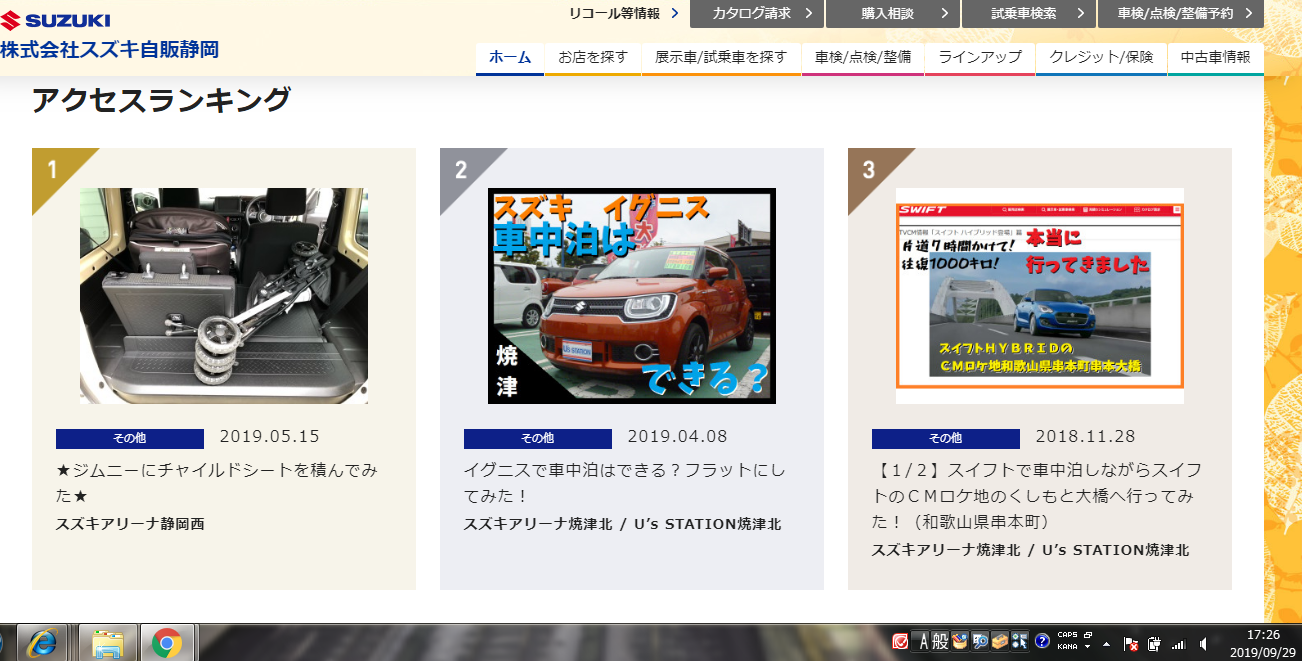This screenshot has height=661, width=1302.
Task: Click the リコール等情報 chevron arrow
Action: tap(675, 13)
